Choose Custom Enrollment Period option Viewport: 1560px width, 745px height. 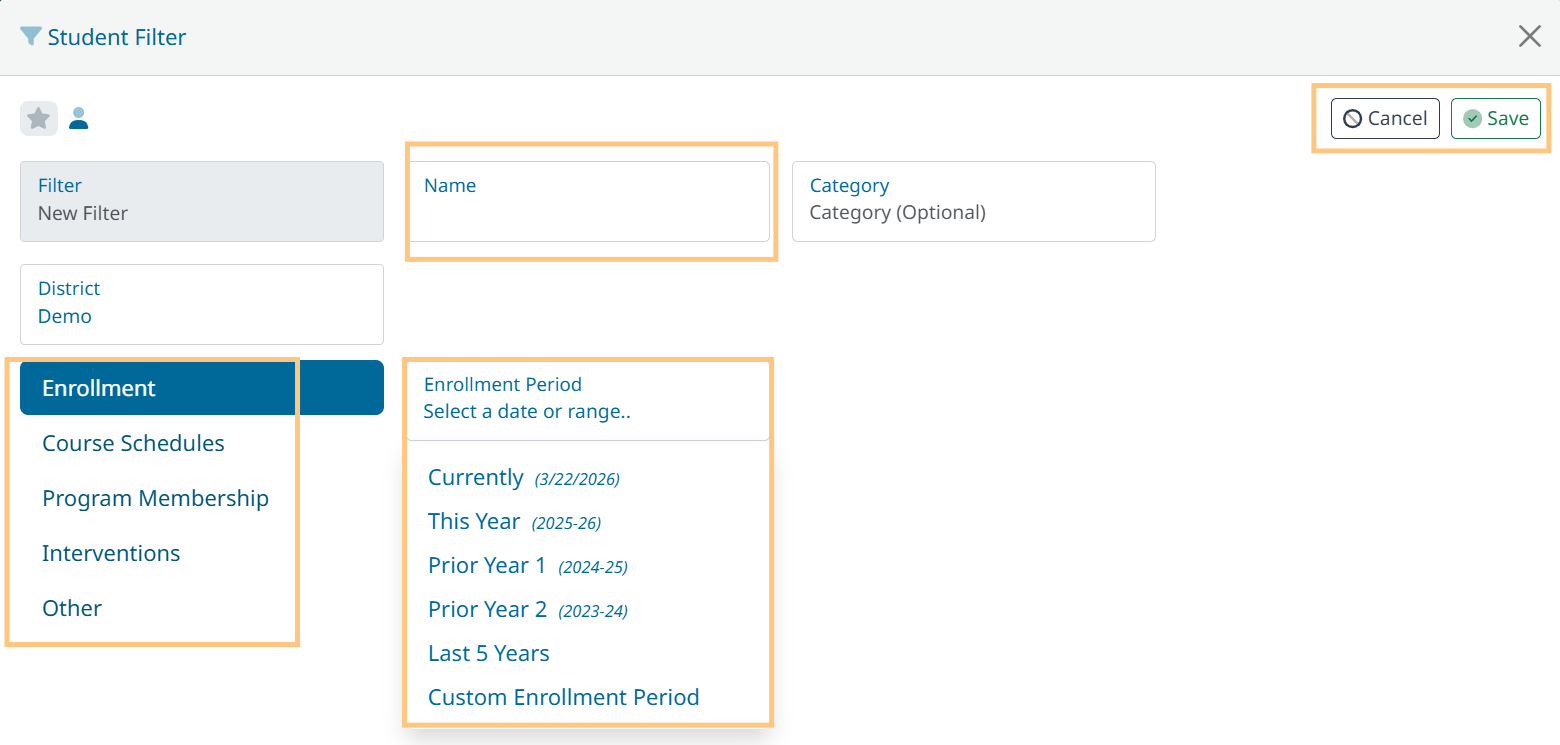(563, 697)
